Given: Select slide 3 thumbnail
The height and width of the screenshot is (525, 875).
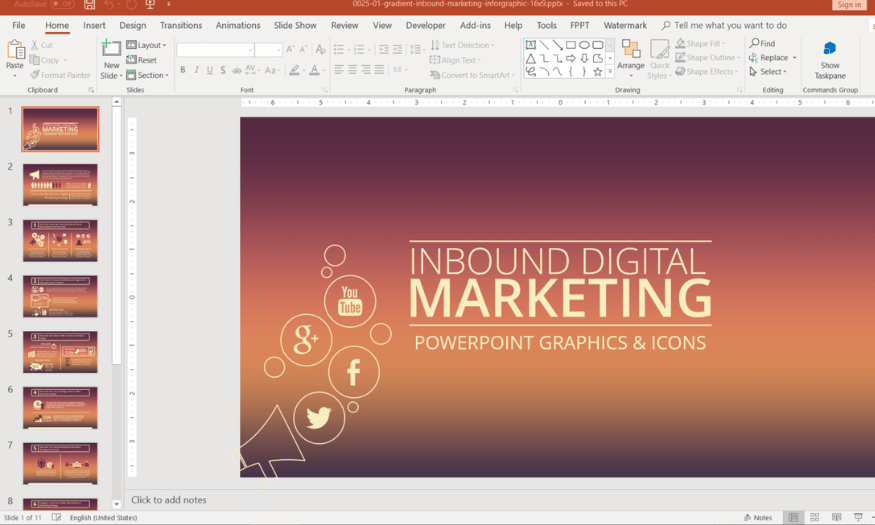Looking at the screenshot, I should tap(60, 240).
